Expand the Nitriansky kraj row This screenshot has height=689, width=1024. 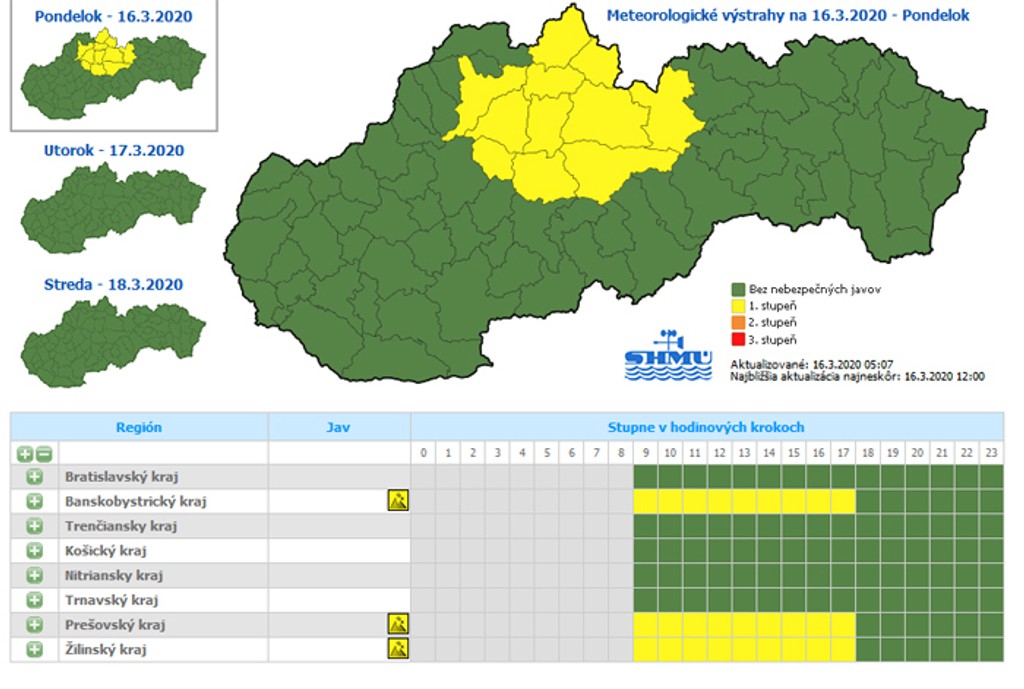coord(34,575)
